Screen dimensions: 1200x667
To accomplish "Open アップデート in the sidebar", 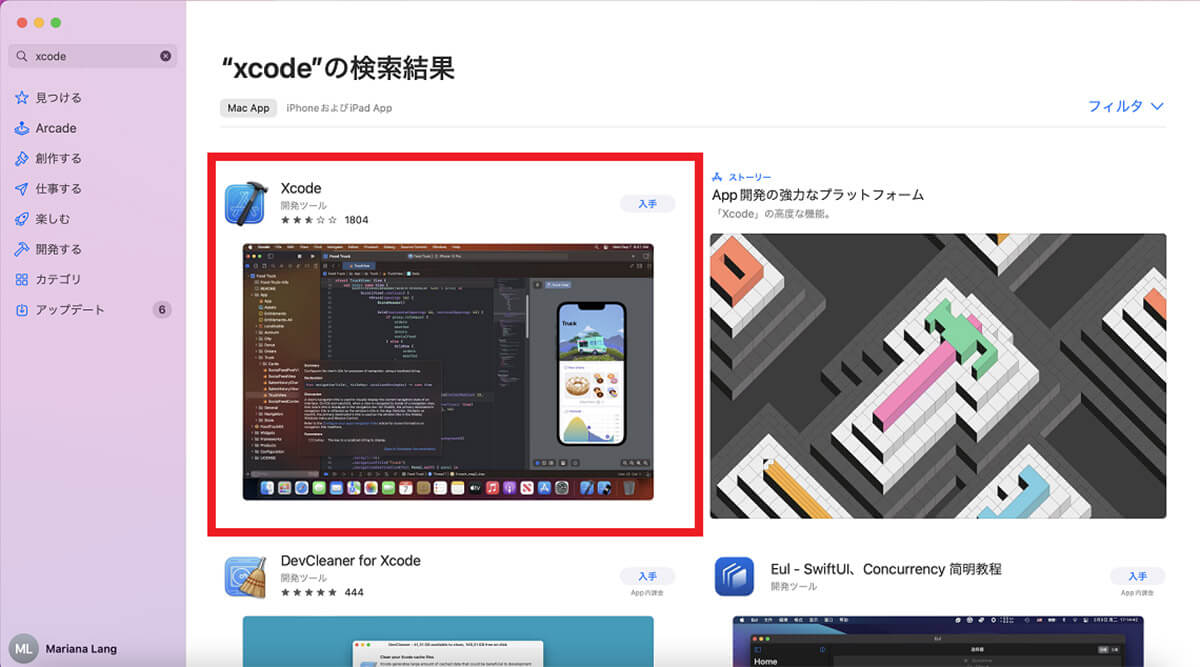I will coord(70,310).
